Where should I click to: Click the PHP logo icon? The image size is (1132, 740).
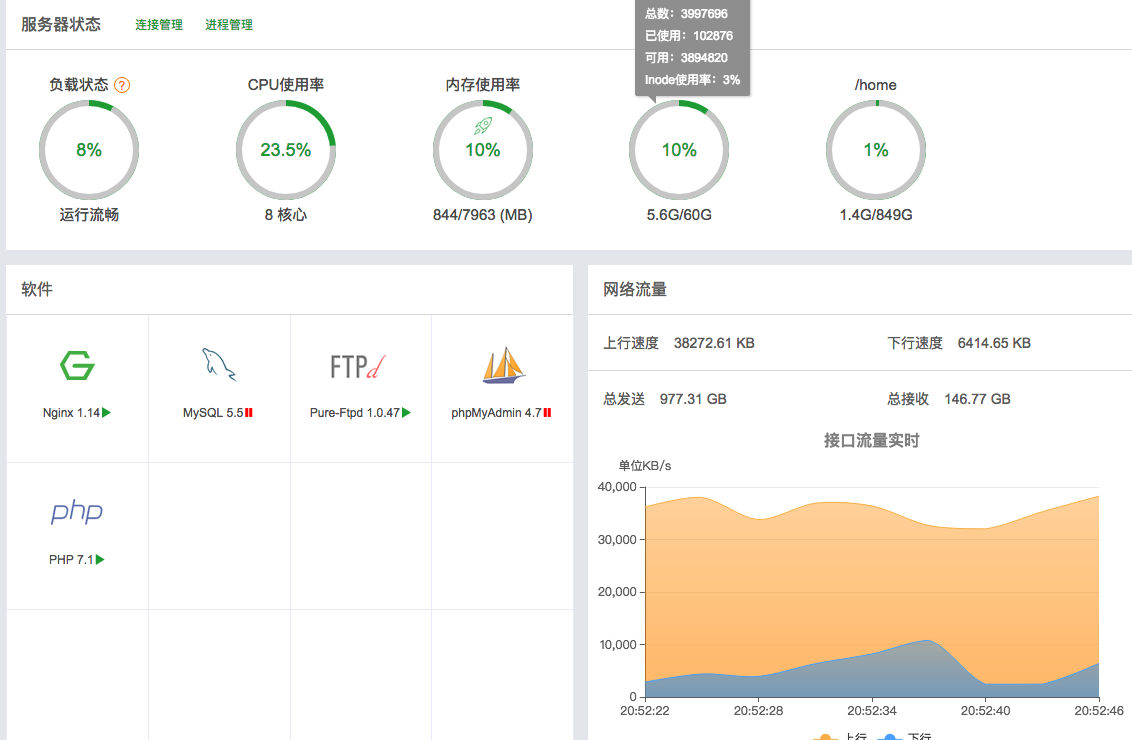pos(77,512)
